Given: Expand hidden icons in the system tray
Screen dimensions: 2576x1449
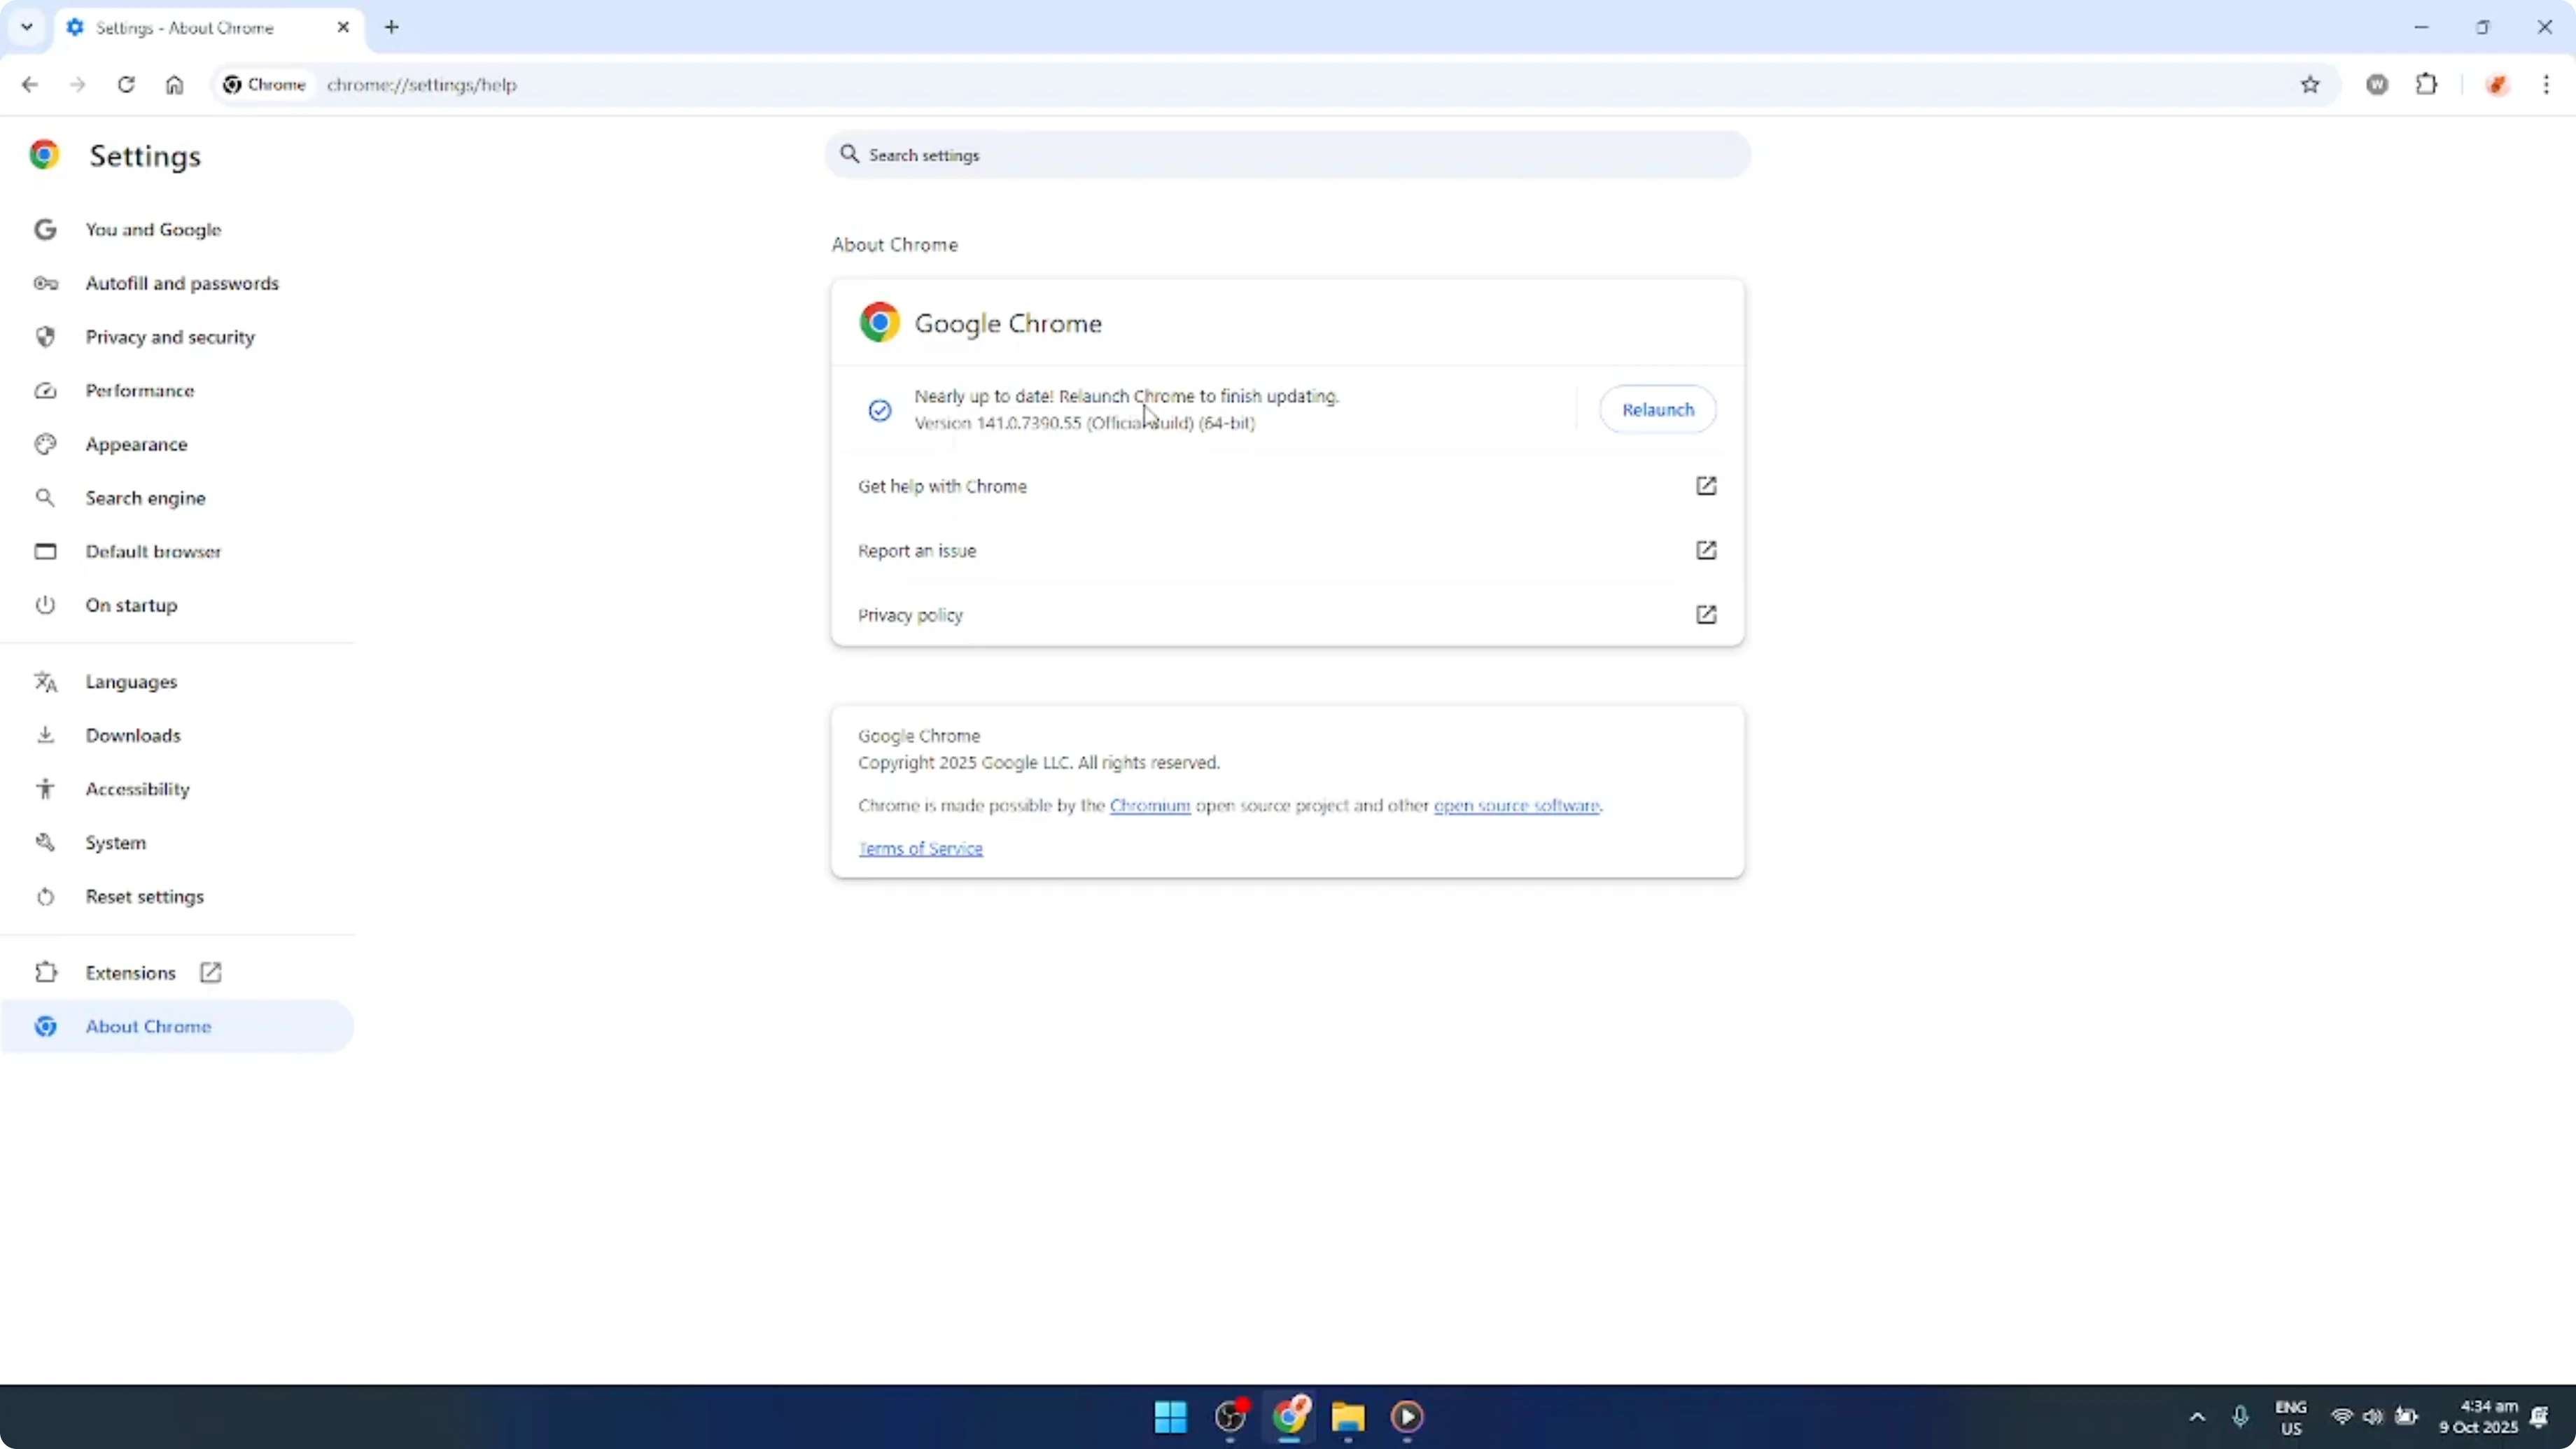Looking at the screenshot, I should pos(2196,1417).
